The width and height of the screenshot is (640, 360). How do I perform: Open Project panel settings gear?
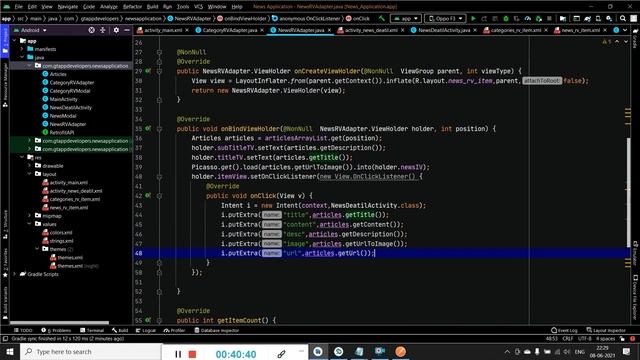pyautogui.click(x=116, y=30)
